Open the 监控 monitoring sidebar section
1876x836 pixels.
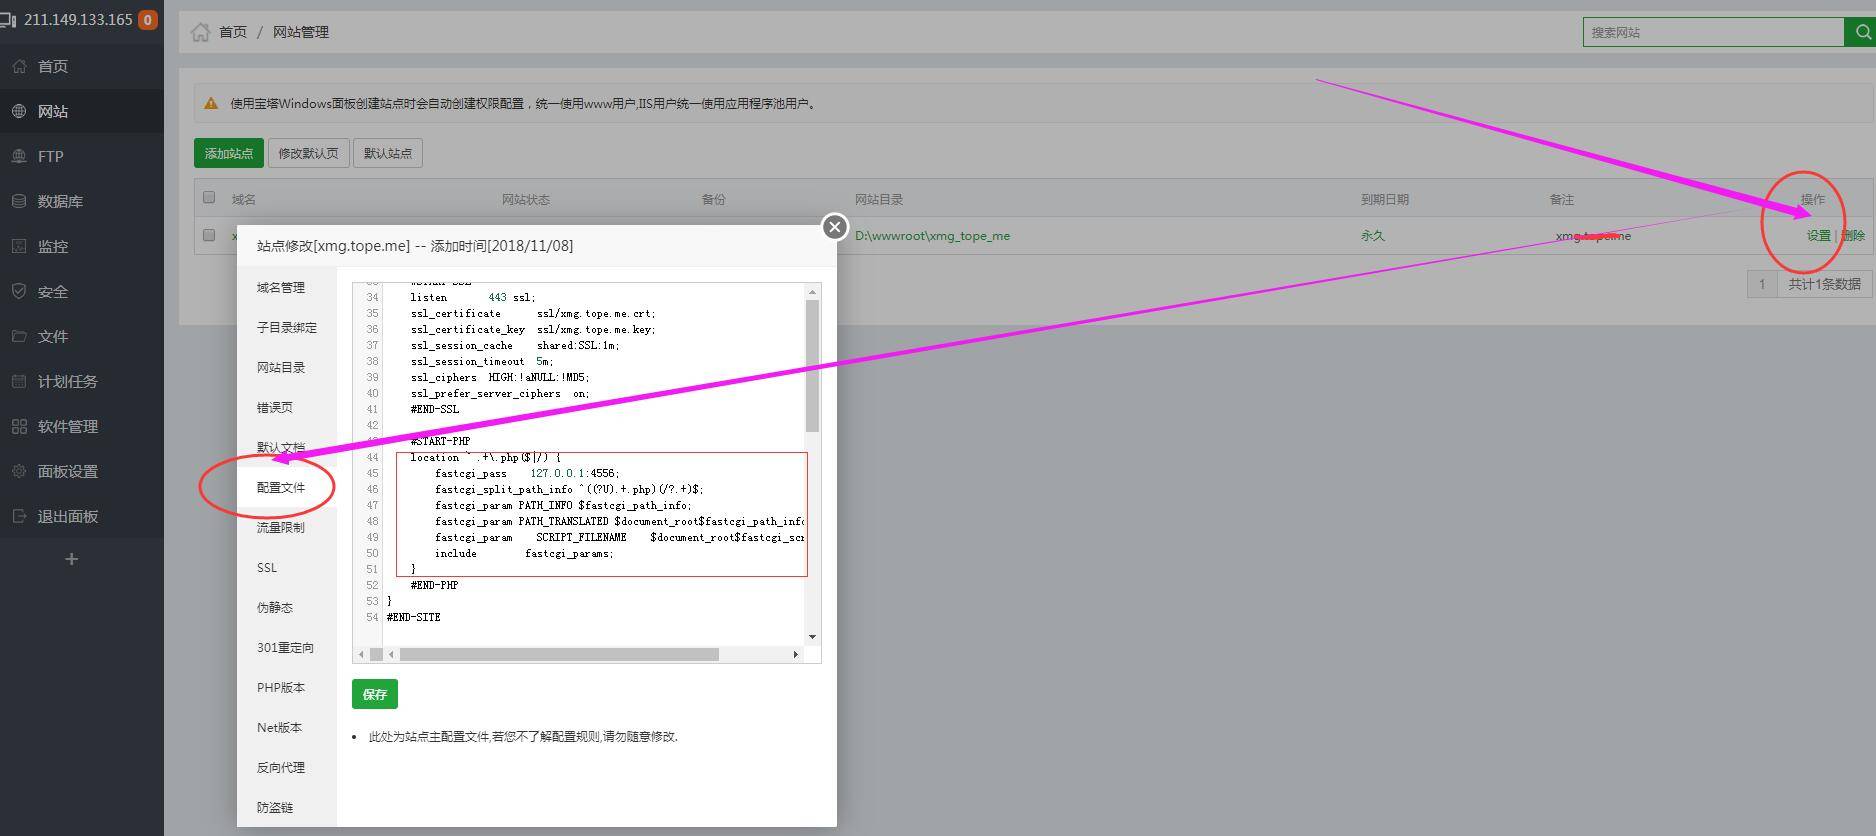point(52,246)
